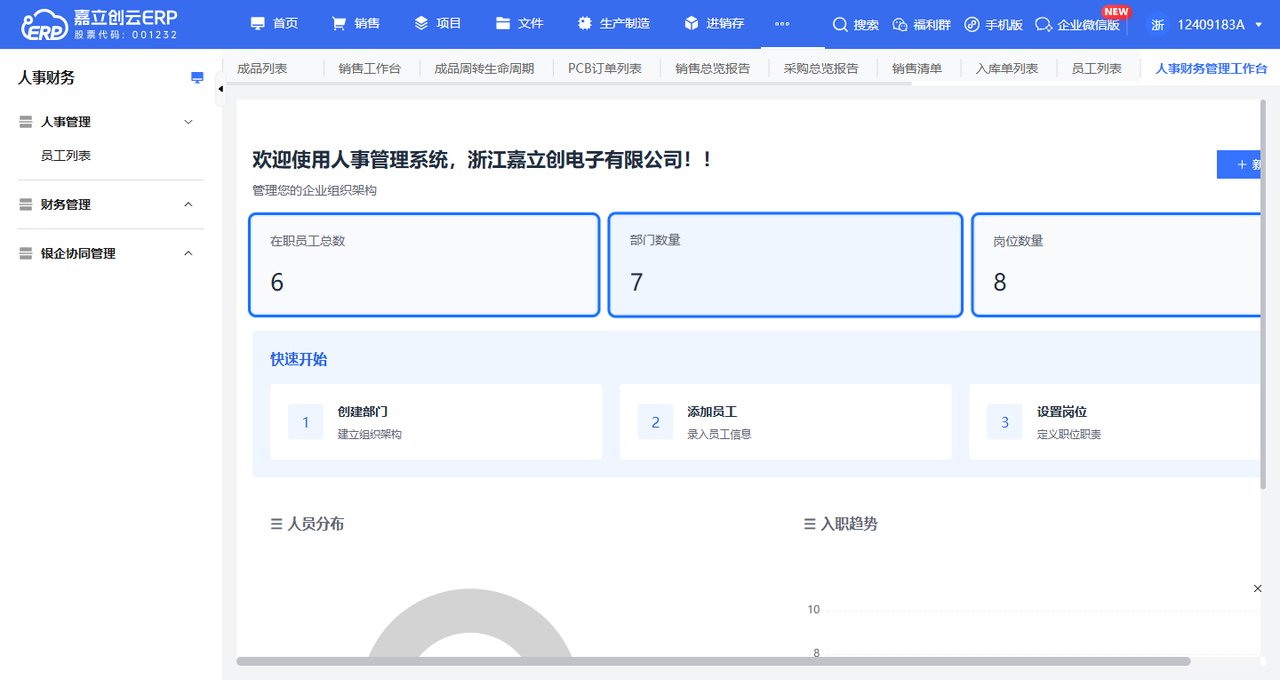1280x680 pixels.
Task: Switch to the PCB订单列表 tab
Action: pyautogui.click(x=605, y=69)
